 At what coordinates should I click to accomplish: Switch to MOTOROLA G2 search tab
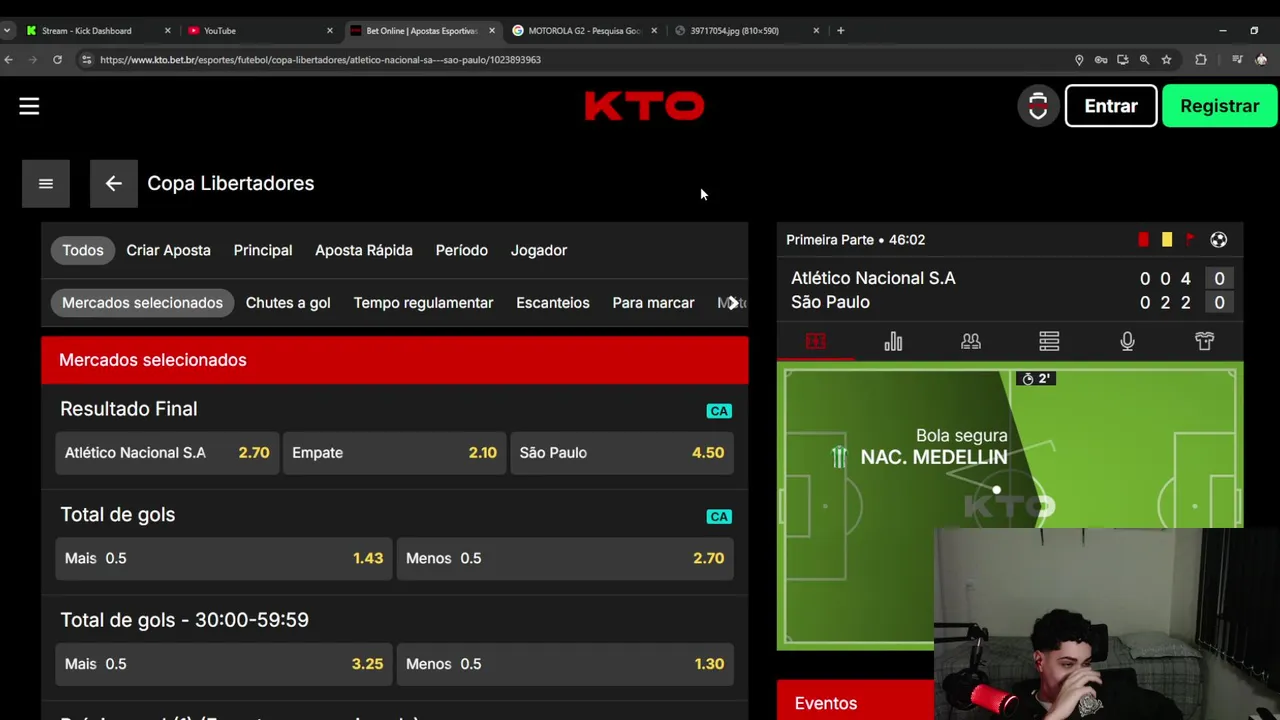pyautogui.click(x=584, y=31)
